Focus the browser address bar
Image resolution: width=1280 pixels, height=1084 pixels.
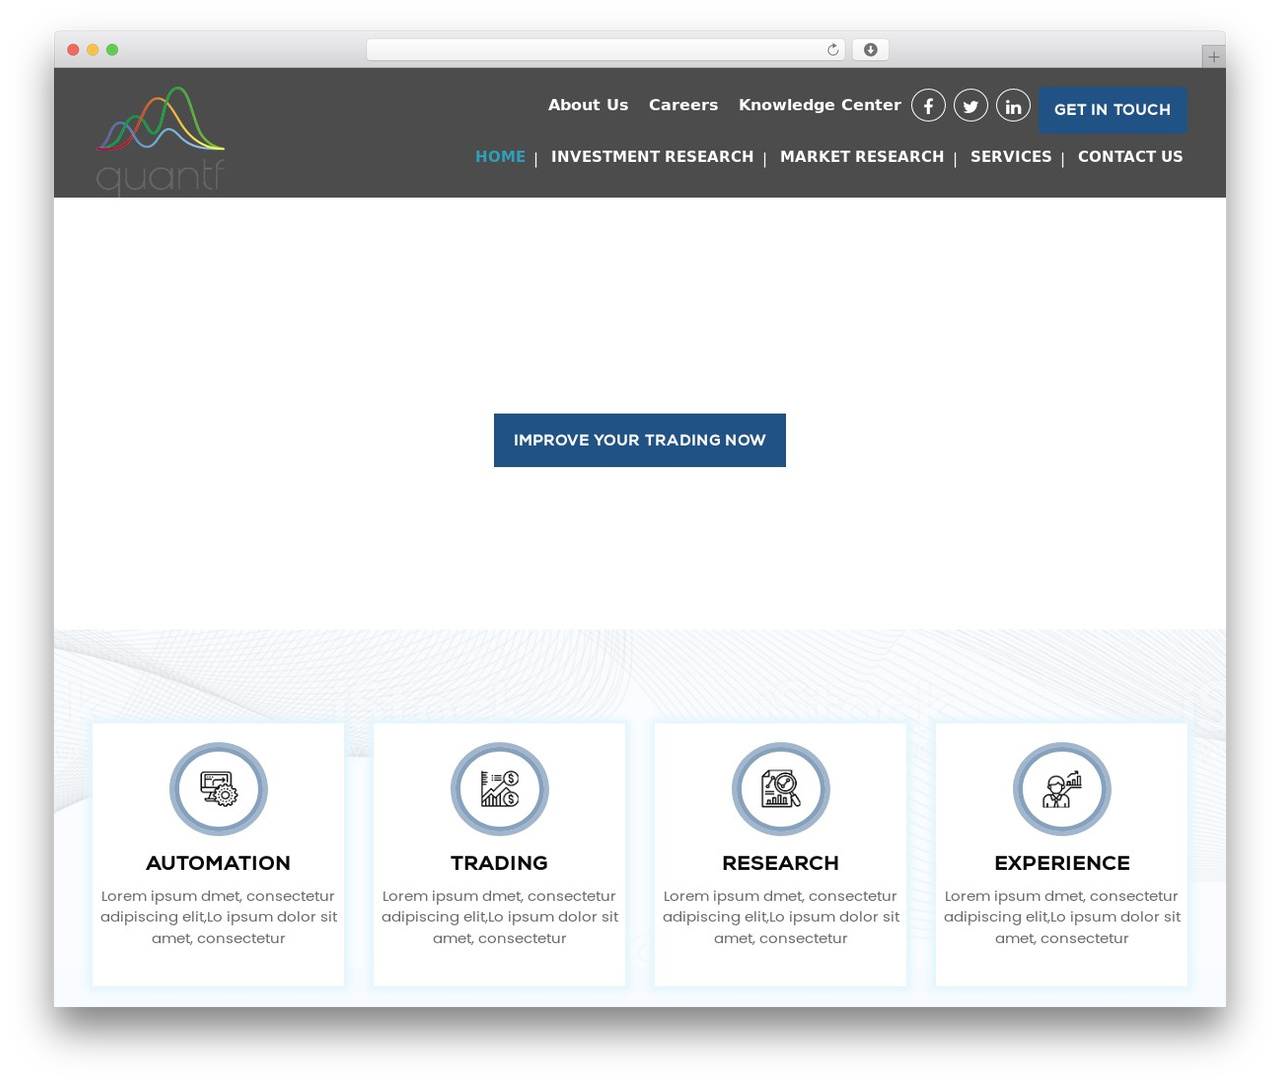point(605,50)
